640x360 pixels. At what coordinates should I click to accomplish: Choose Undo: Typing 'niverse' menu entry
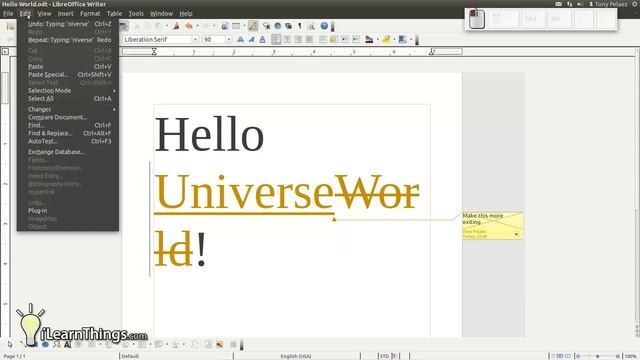(68, 24)
